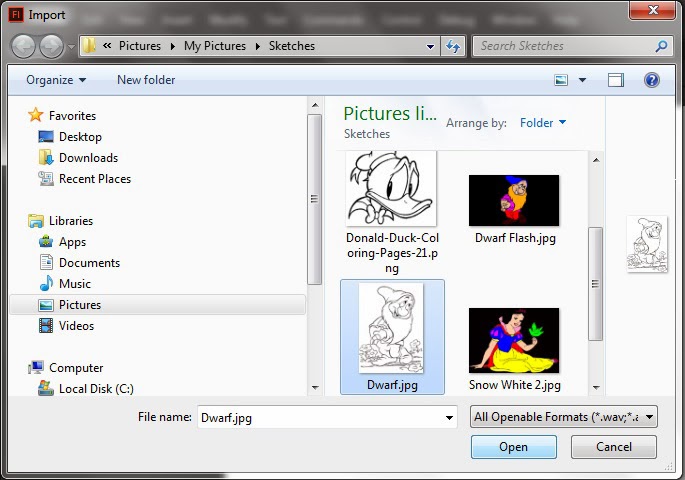Image resolution: width=685 pixels, height=480 pixels.
Task: Open Arrange by Folder dropdown
Action: 543,123
